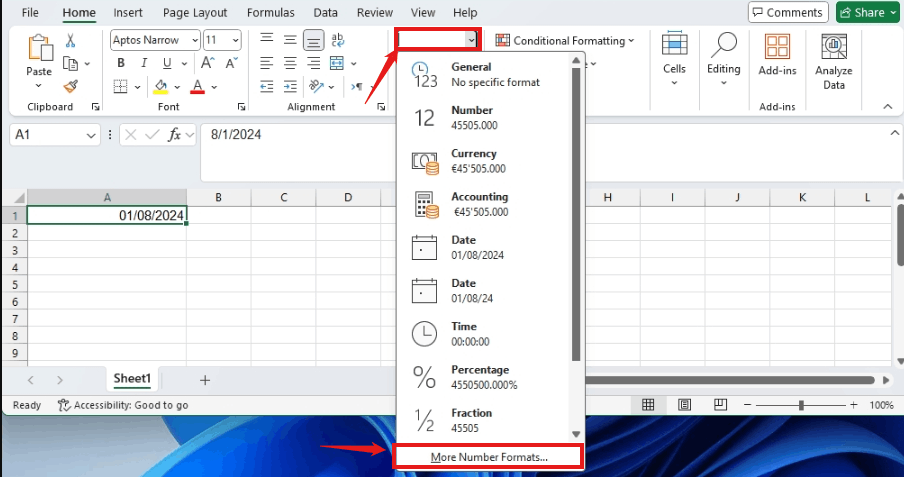Expand the underline style dropdown arrow

184,63
